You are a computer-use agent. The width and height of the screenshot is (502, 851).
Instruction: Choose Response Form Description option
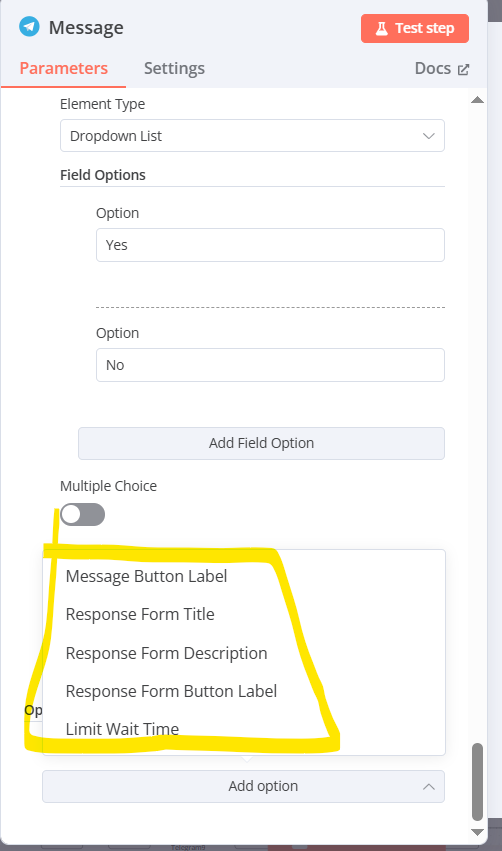coord(167,653)
